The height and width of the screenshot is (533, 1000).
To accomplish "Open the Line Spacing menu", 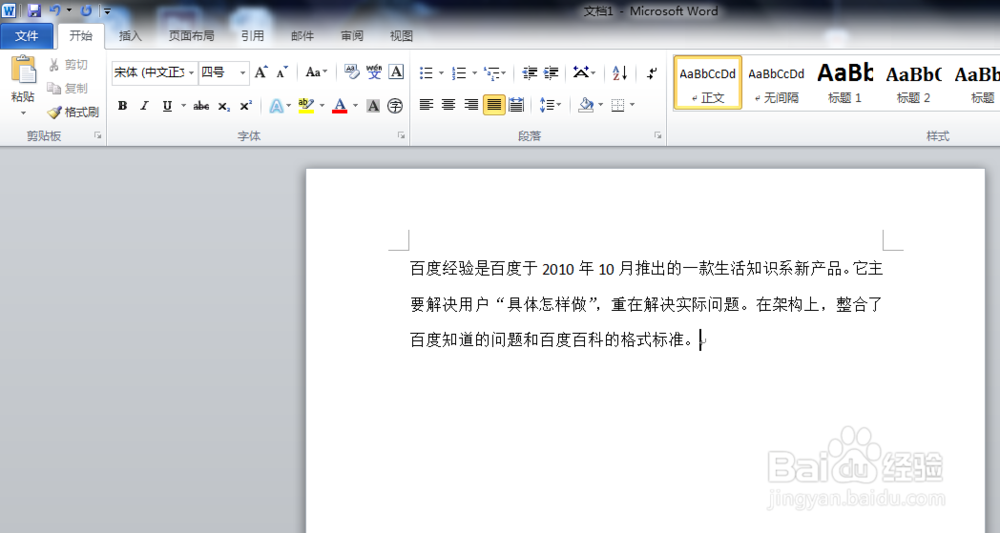I will pyautogui.click(x=550, y=105).
